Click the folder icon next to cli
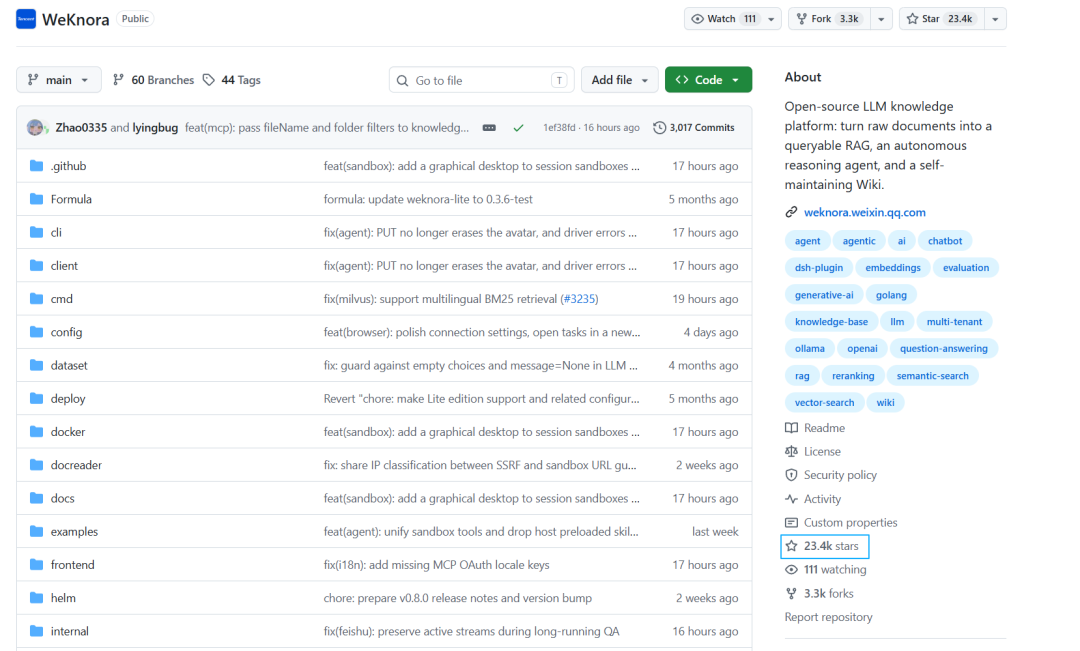 tap(37, 232)
